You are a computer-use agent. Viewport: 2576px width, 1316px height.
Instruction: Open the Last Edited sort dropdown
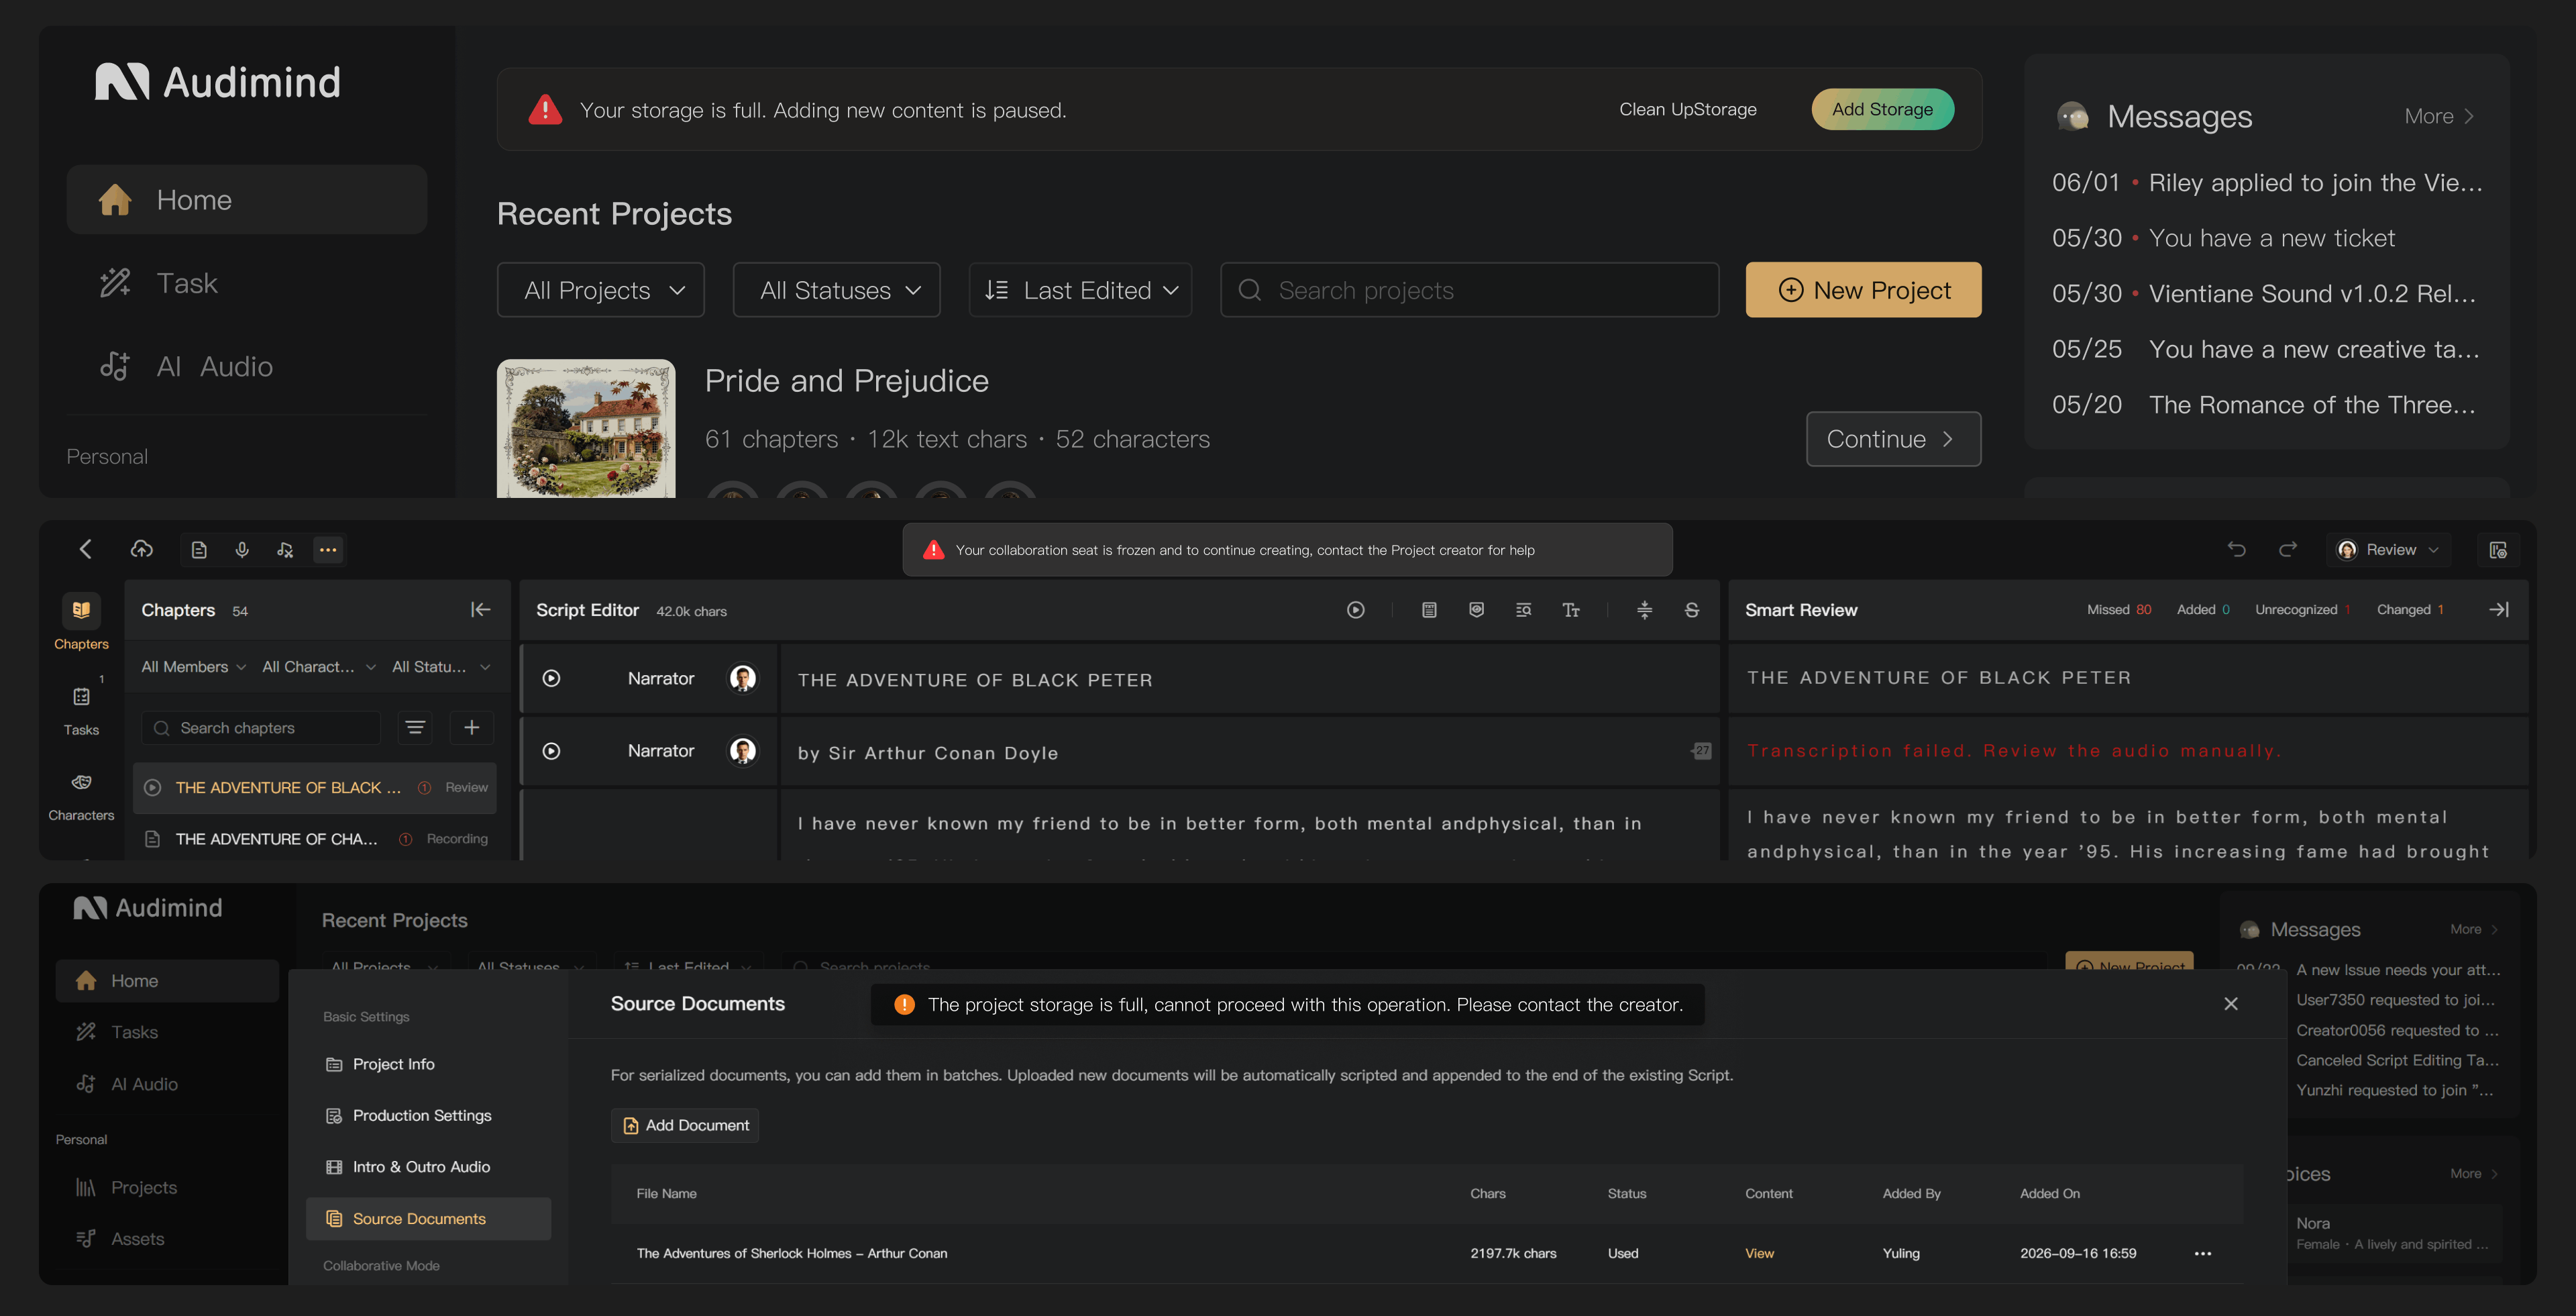(x=1081, y=290)
